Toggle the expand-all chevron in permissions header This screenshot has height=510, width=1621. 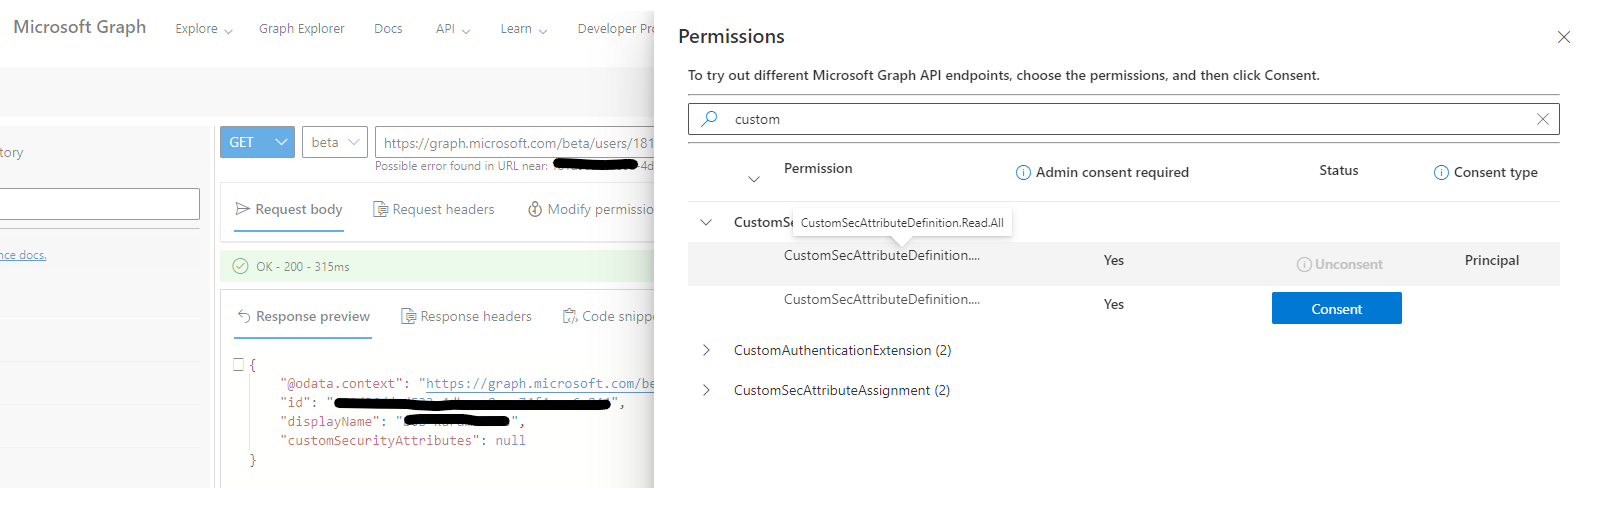click(754, 179)
